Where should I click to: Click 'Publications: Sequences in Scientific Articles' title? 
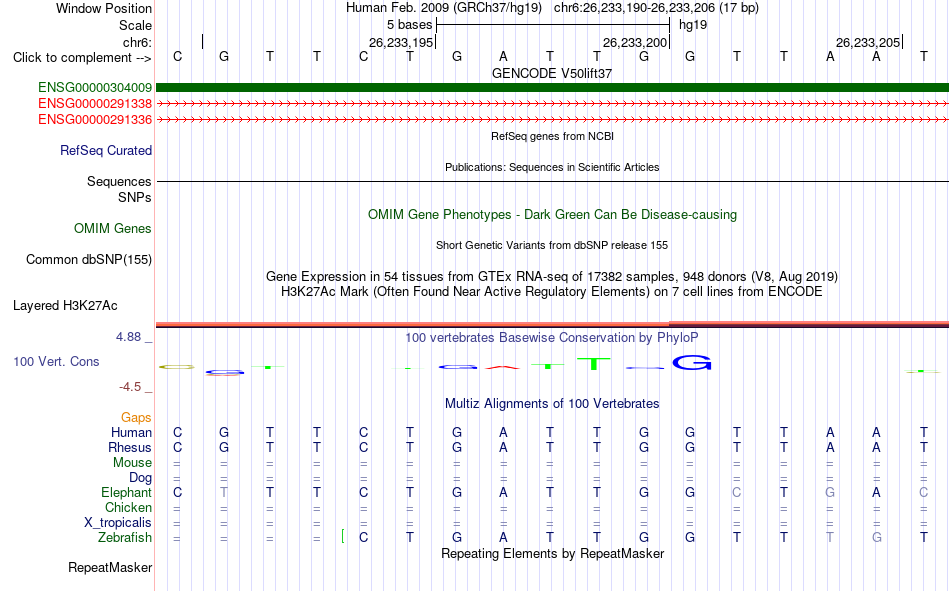[552, 167]
